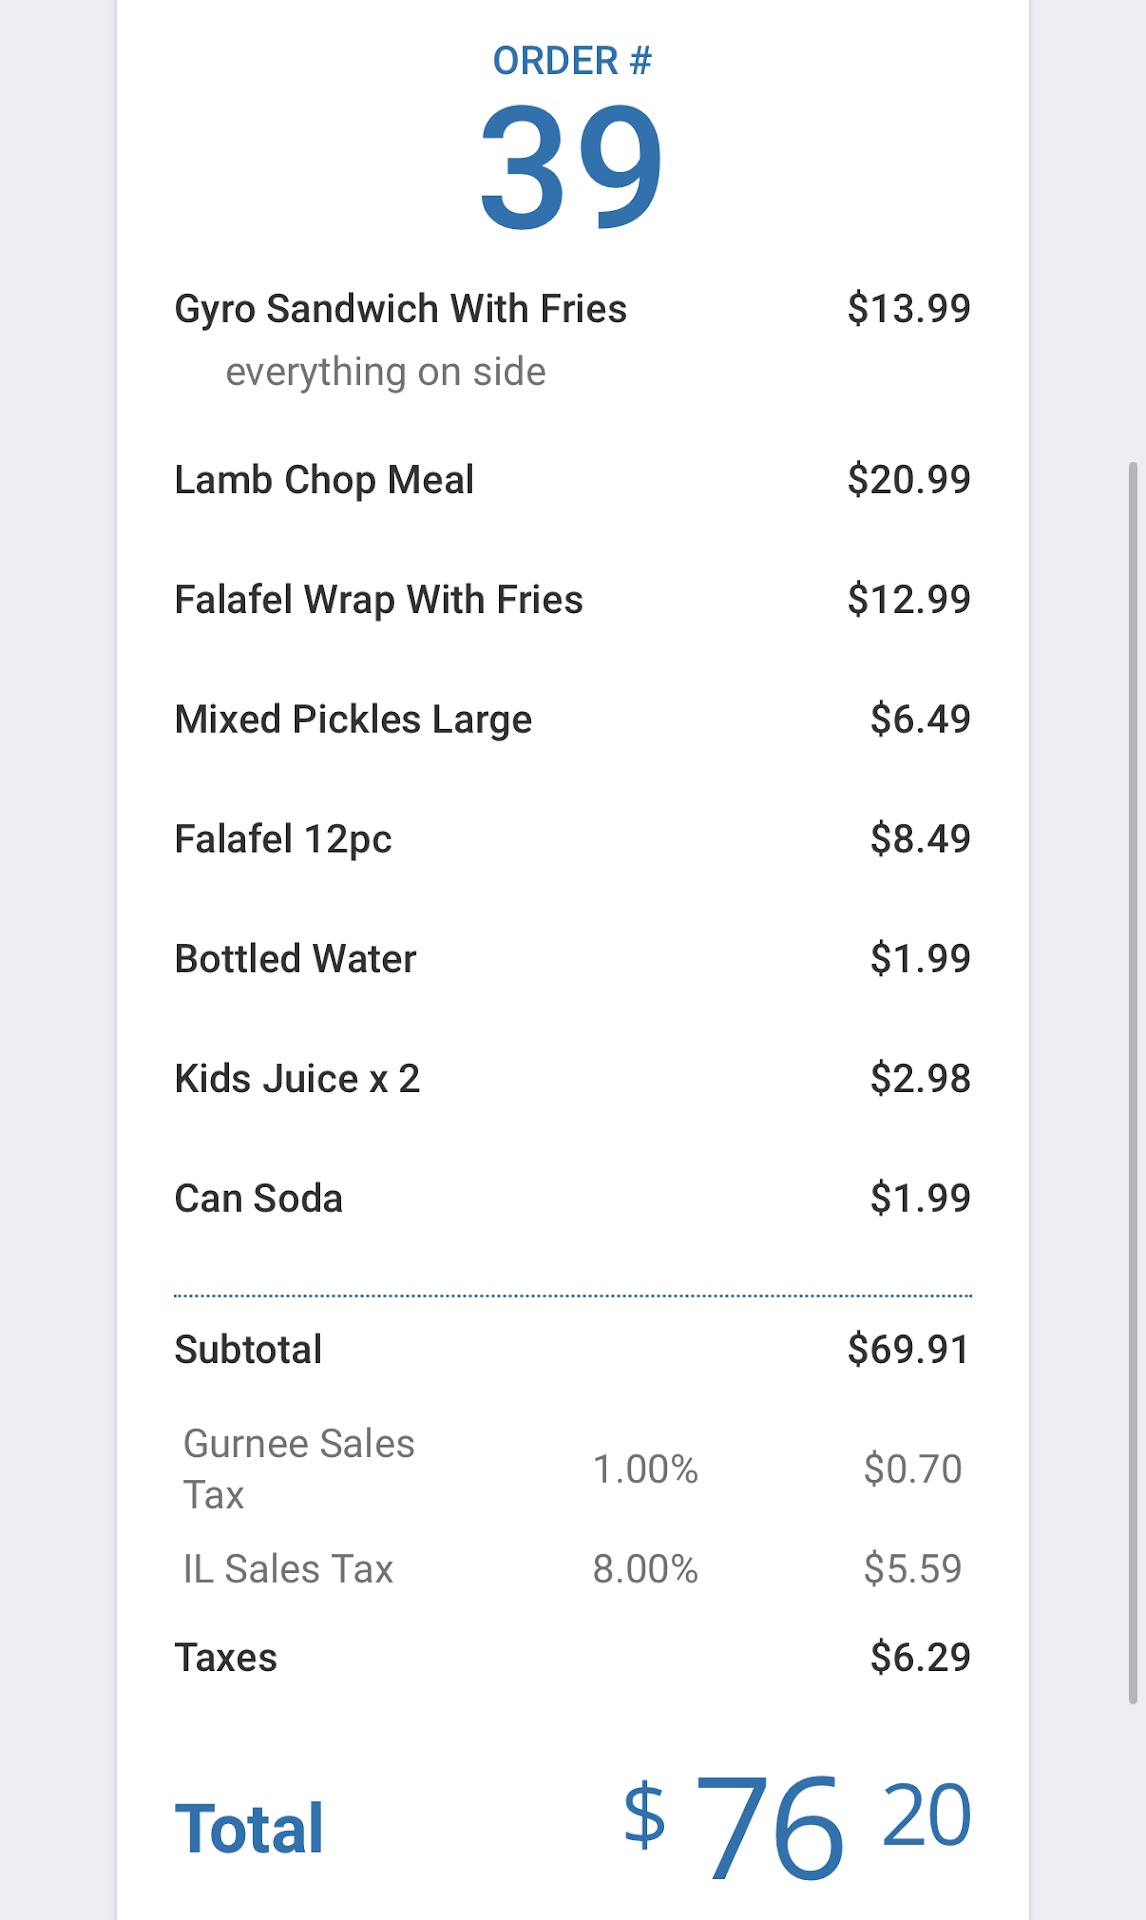Click the 'everything on side' note
The height and width of the screenshot is (1920, 1146).
385,372
